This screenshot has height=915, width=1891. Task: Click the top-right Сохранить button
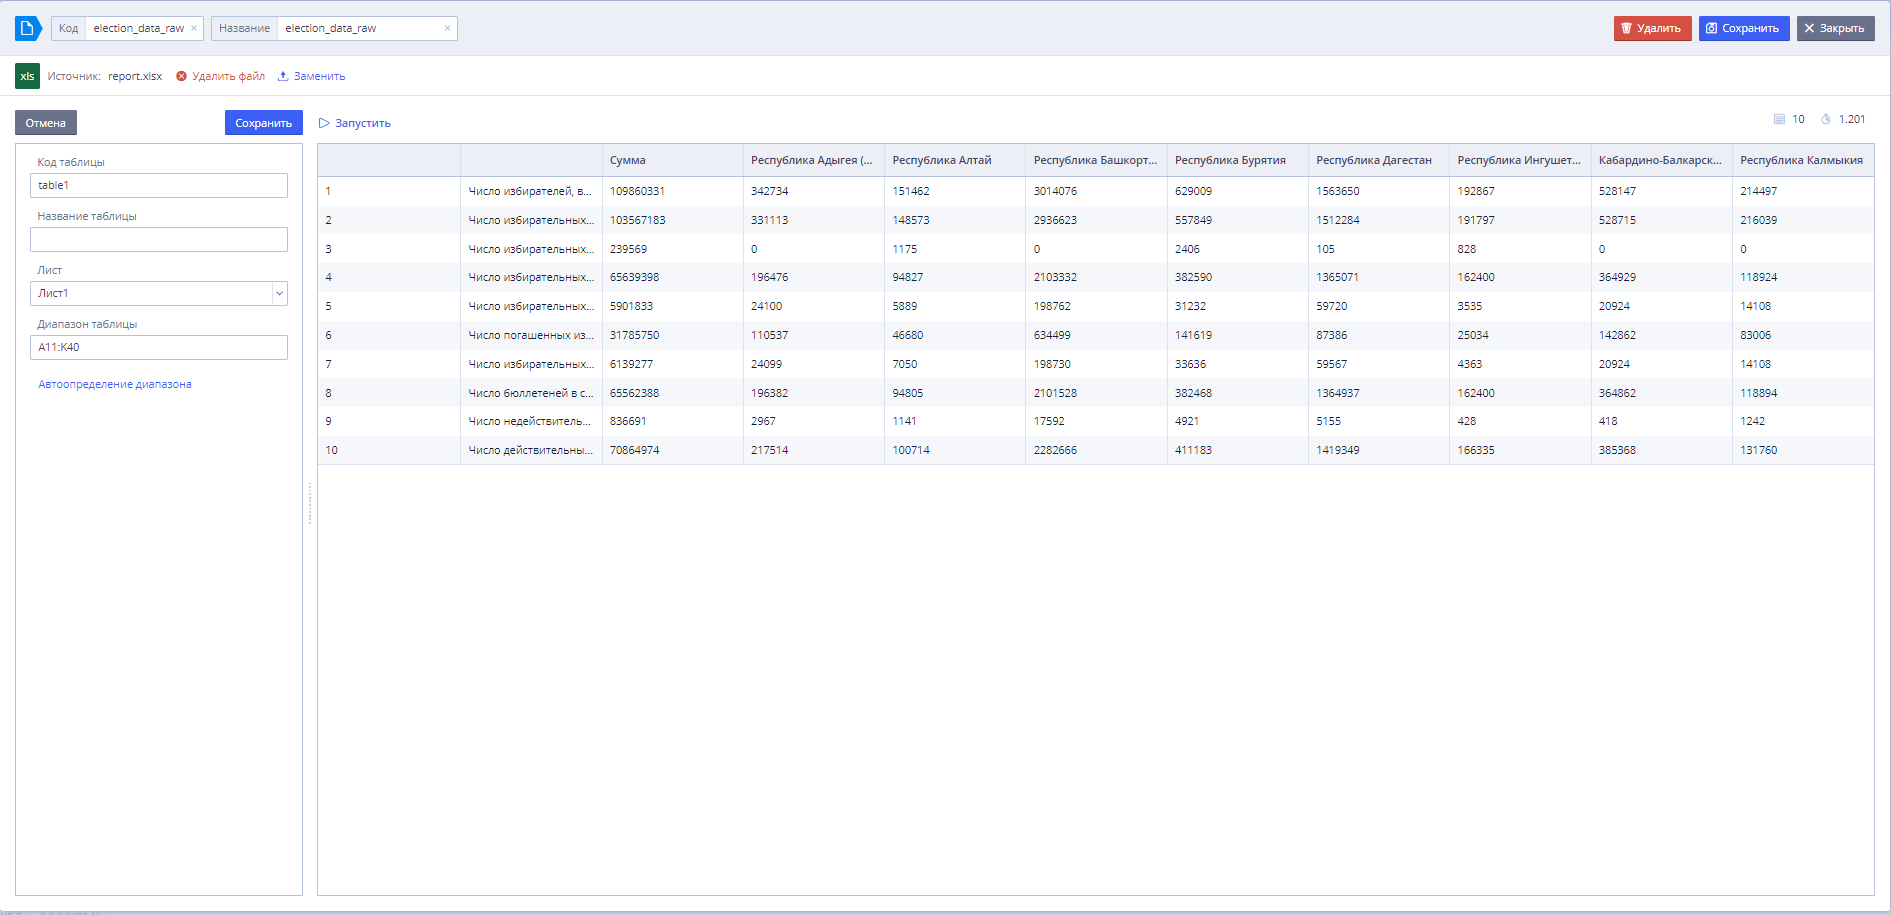tap(1743, 28)
